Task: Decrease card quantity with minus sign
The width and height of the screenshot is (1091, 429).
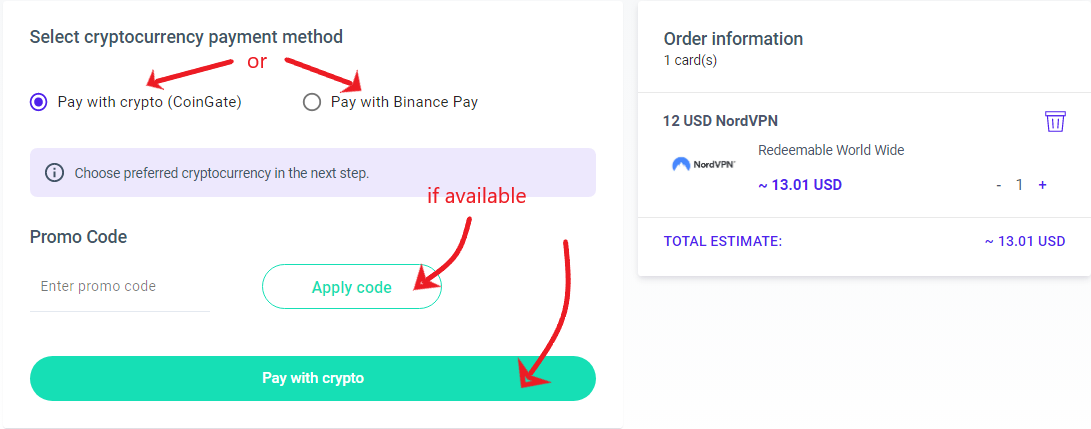Action: (998, 186)
